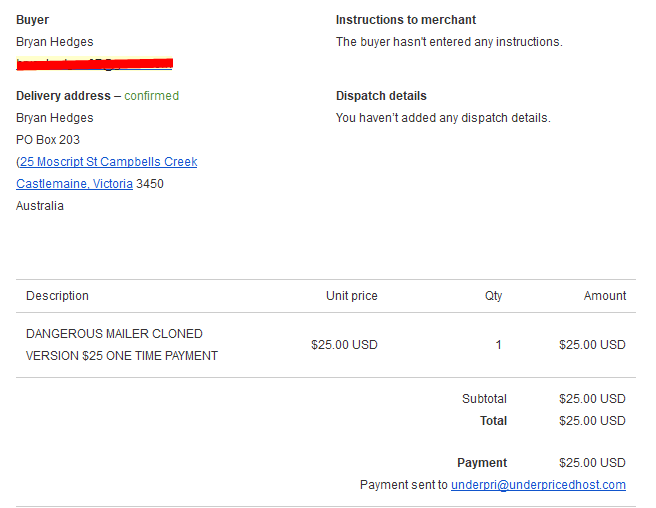Select the postcode 3450 text
The height and width of the screenshot is (508, 656).
(150, 184)
